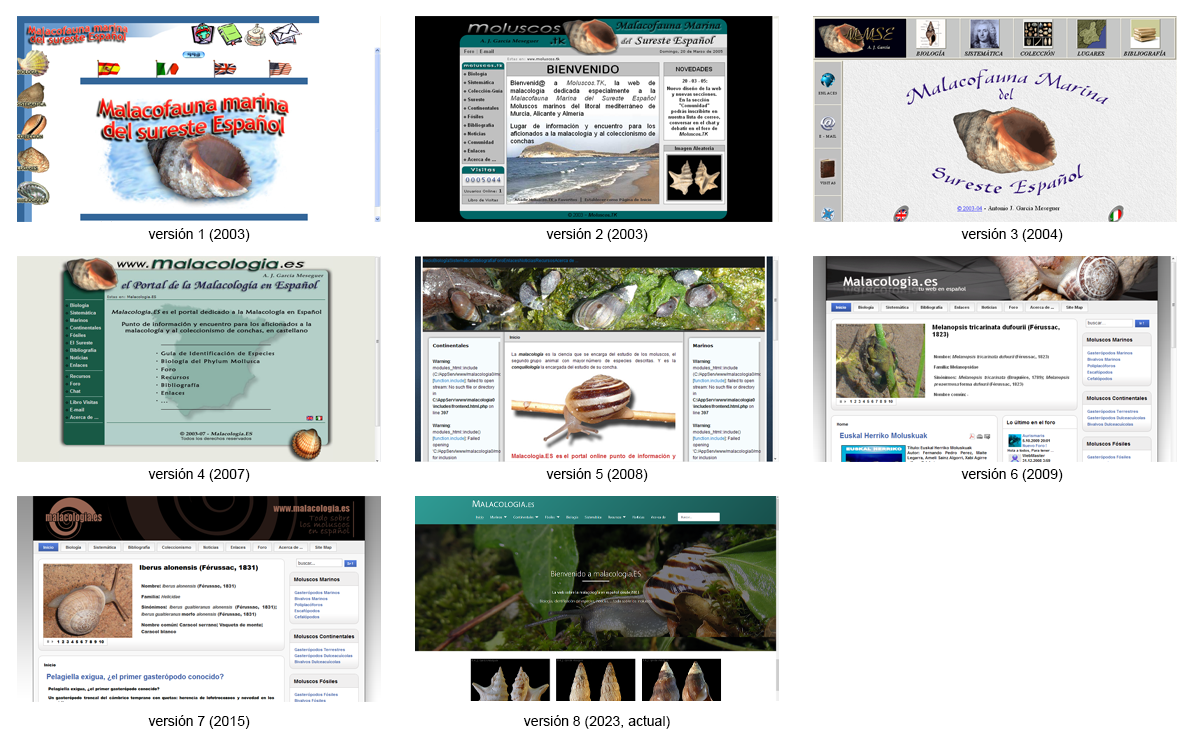Click the middle shell photo below versión 8 banner

(x=595, y=680)
